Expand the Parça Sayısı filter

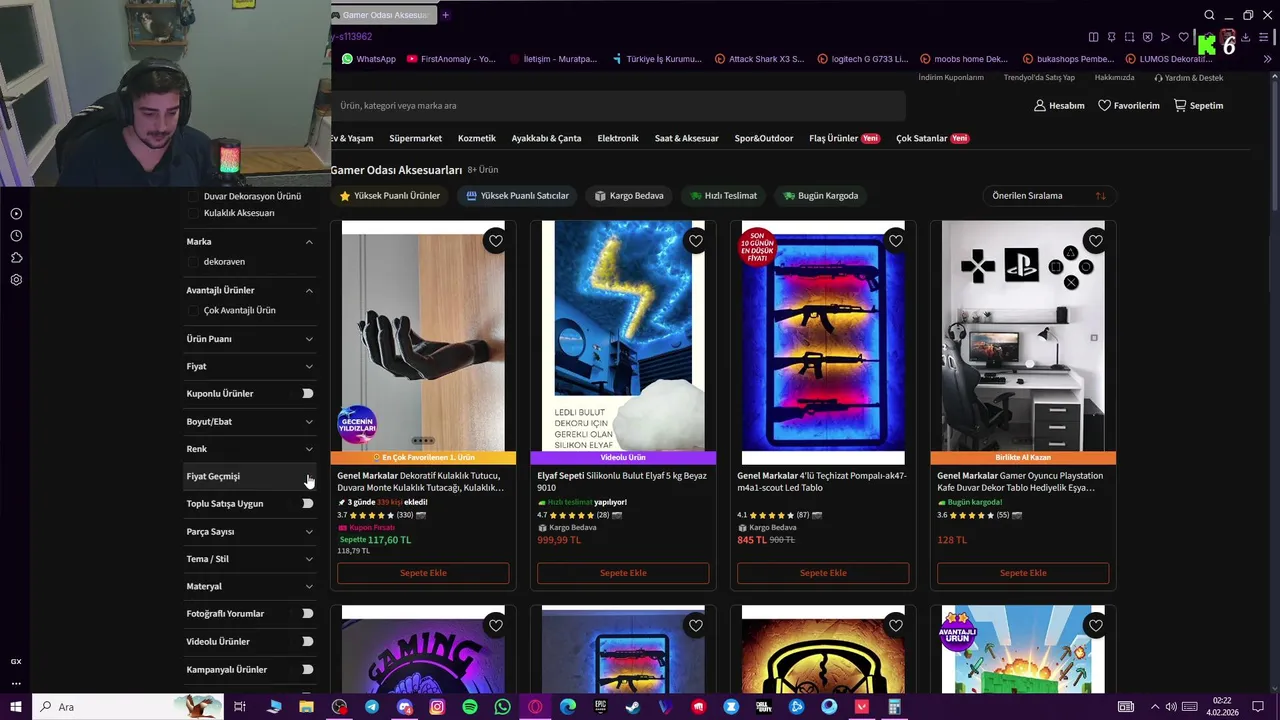[x=309, y=532]
